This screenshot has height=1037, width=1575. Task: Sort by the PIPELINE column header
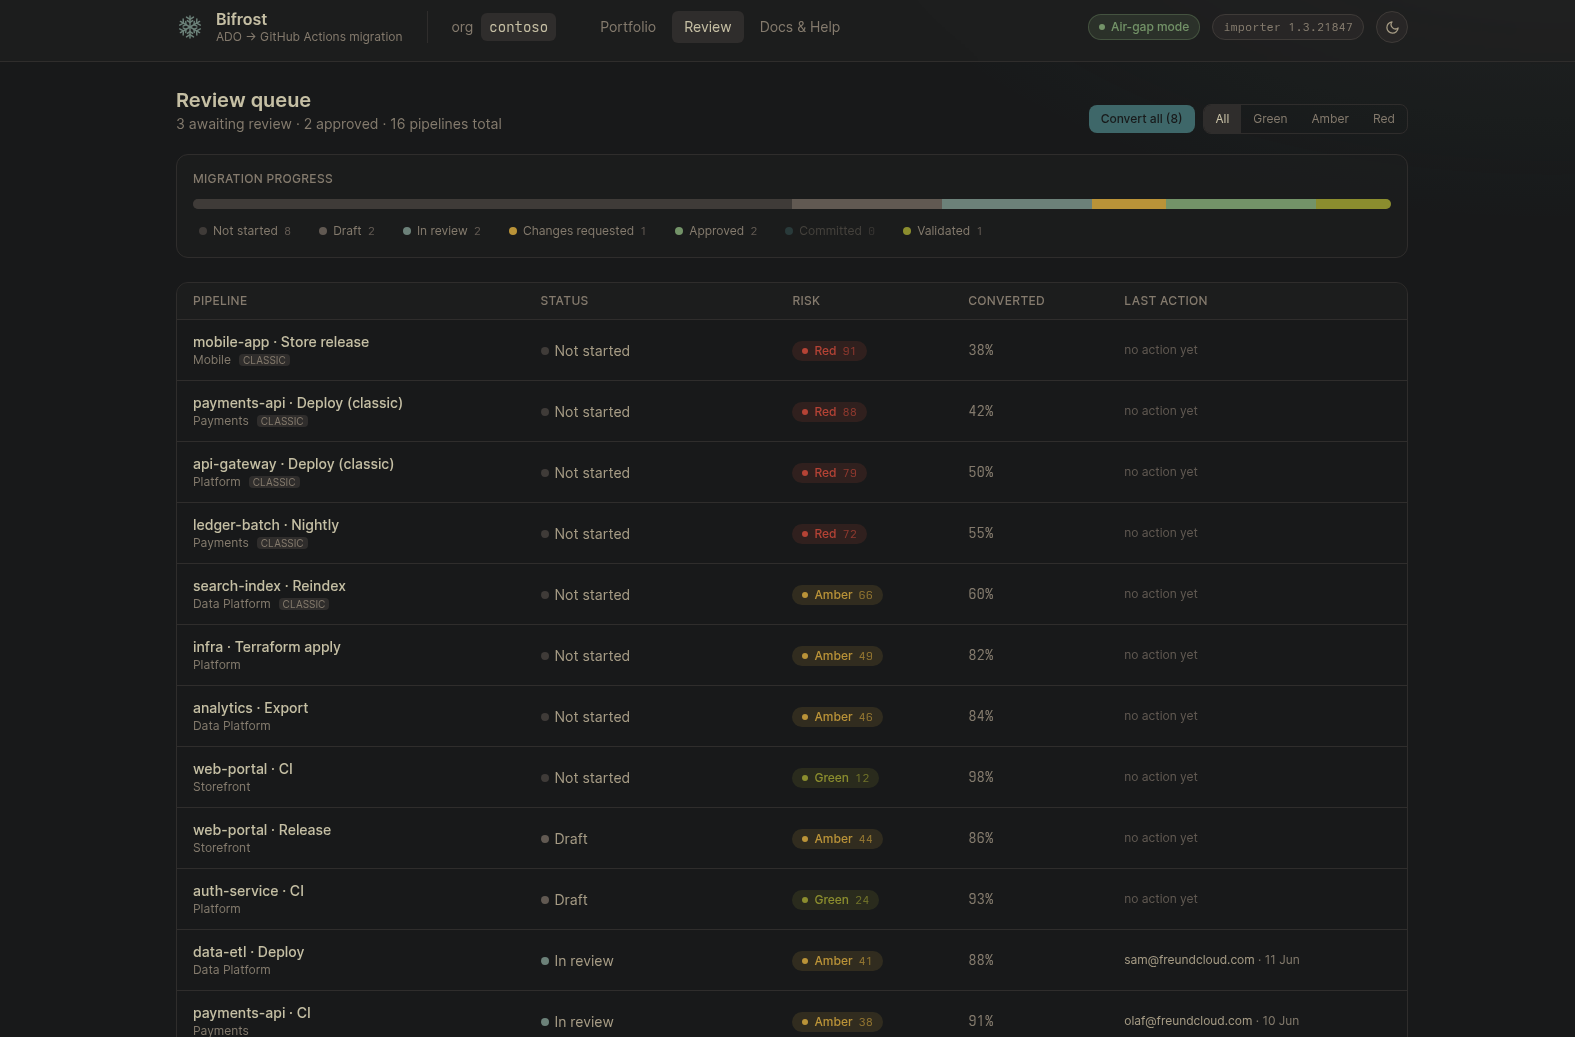(220, 301)
